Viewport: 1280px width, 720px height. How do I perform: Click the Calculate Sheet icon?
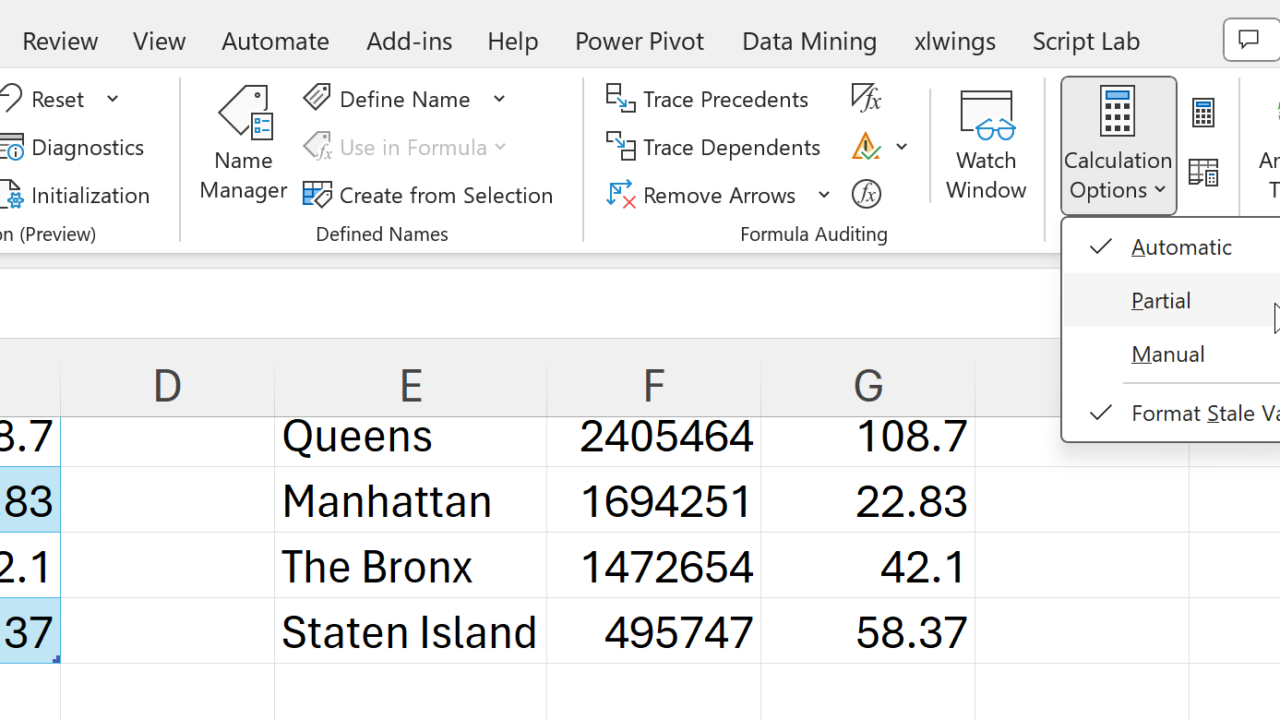pyautogui.click(x=1203, y=173)
